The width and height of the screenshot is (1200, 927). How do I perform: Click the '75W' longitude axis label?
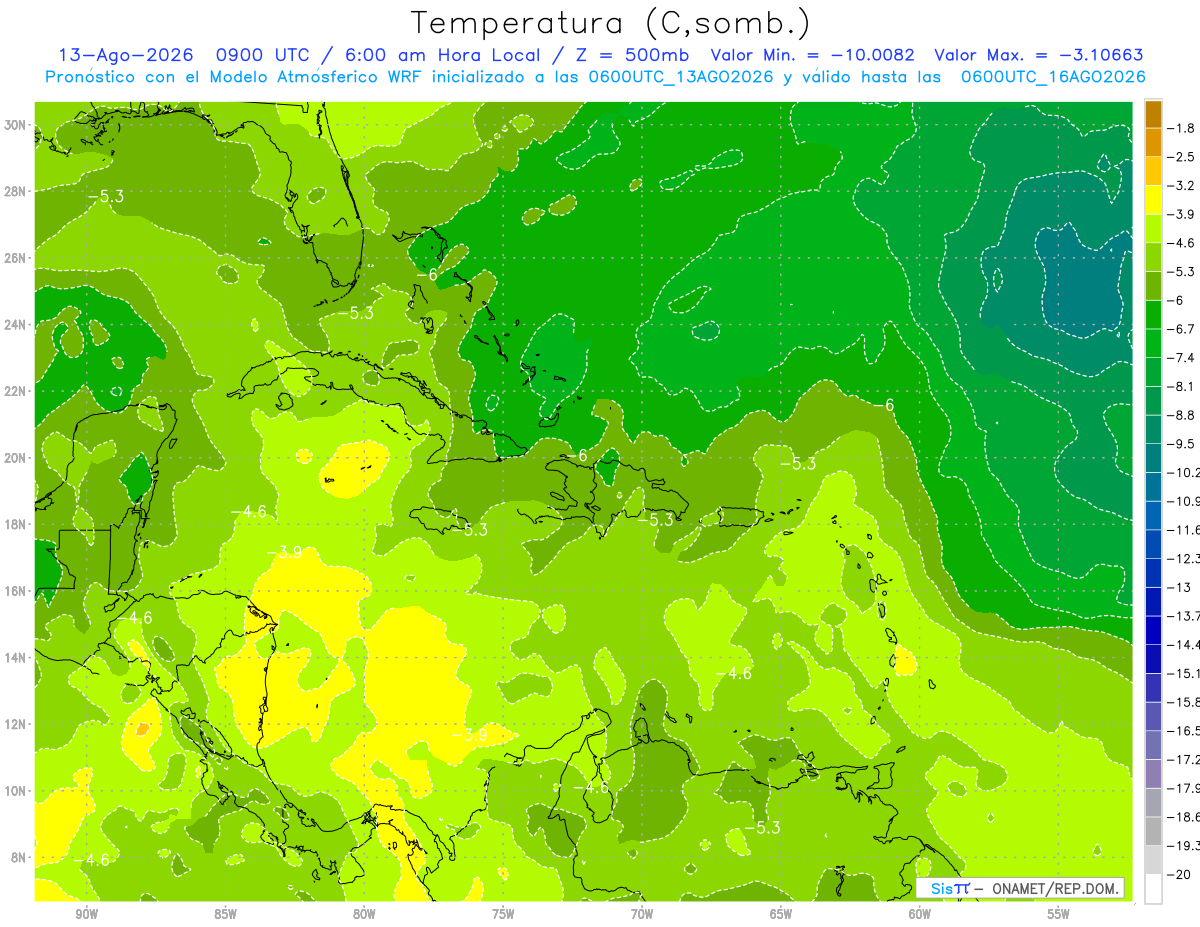click(x=503, y=915)
